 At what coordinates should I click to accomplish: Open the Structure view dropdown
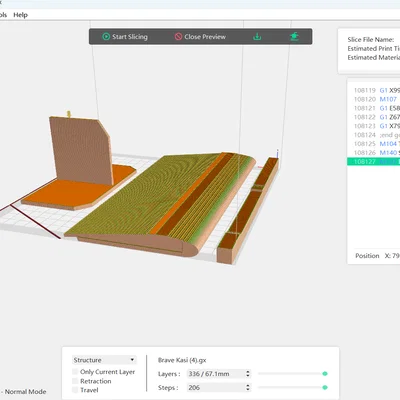(104, 360)
